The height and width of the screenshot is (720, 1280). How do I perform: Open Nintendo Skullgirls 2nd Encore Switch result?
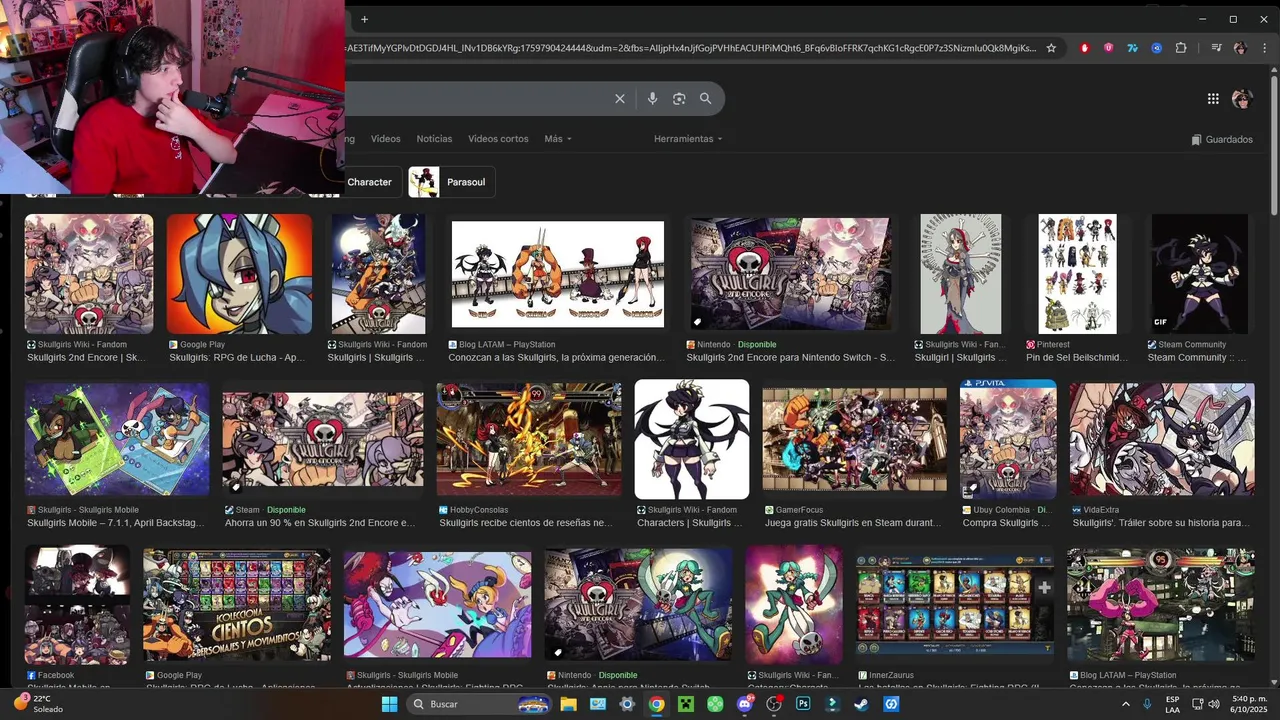pyautogui.click(x=791, y=357)
